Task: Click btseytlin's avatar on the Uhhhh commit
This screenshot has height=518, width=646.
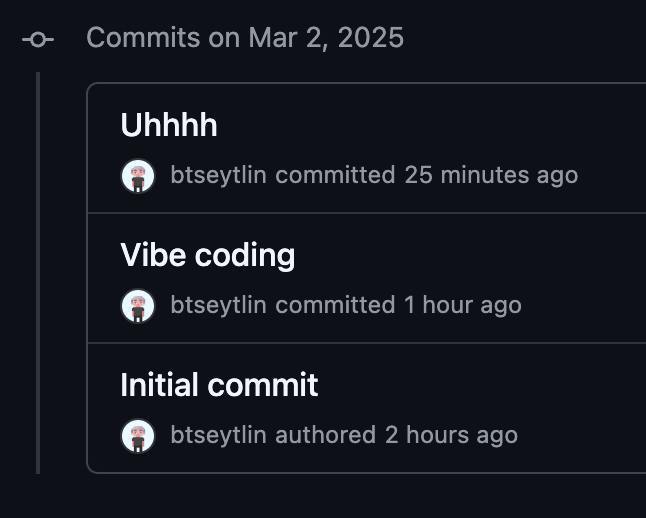Action: pyautogui.click(x=138, y=176)
